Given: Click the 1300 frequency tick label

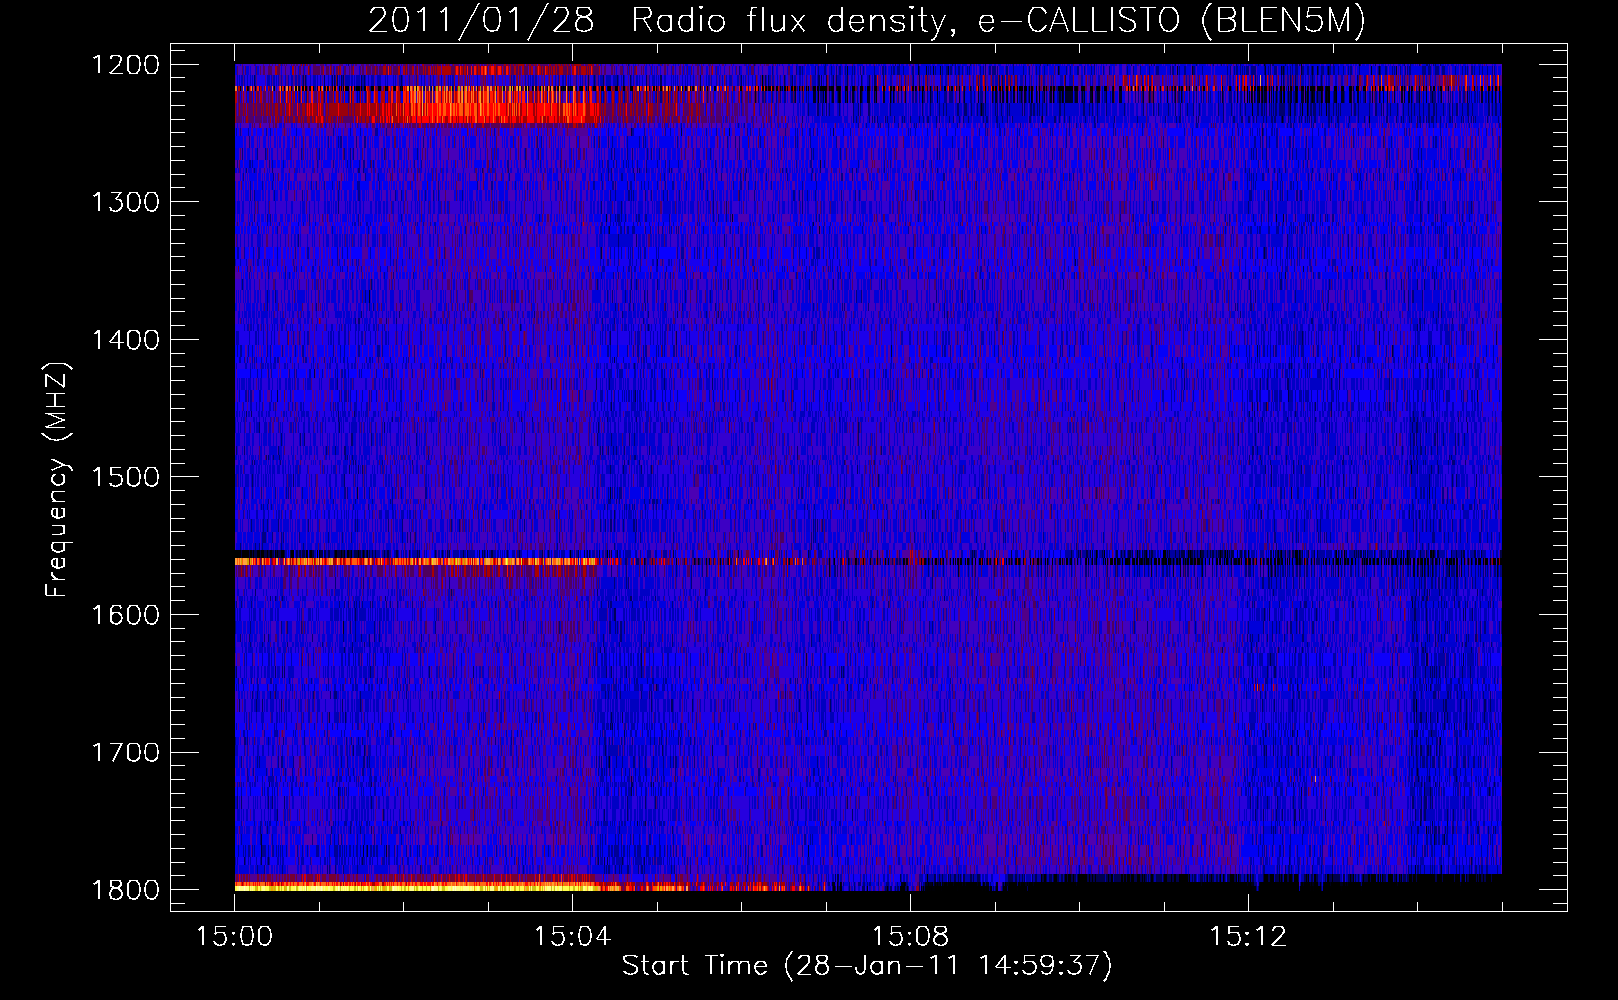Looking at the screenshot, I should coord(125,202).
